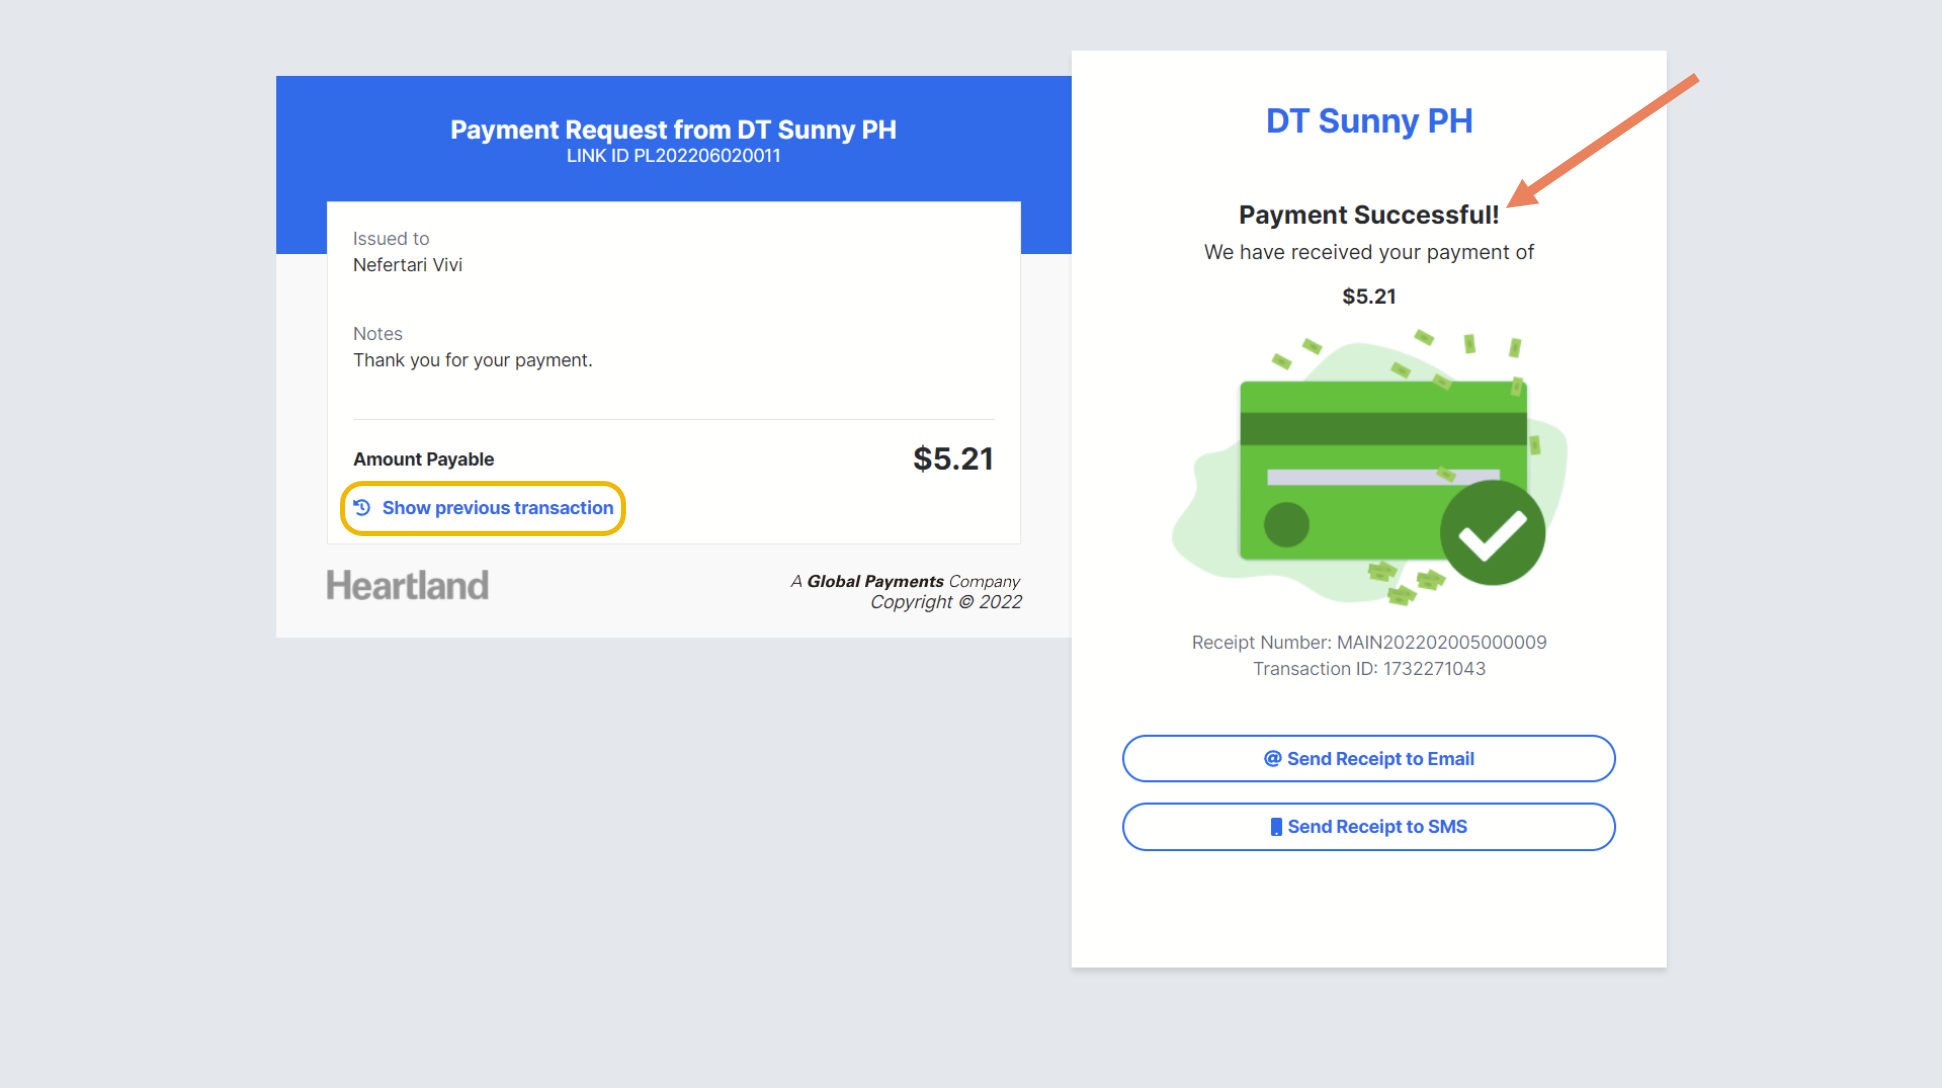
Task: Click the LINK ID PL202206020011 text
Action: tap(673, 156)
